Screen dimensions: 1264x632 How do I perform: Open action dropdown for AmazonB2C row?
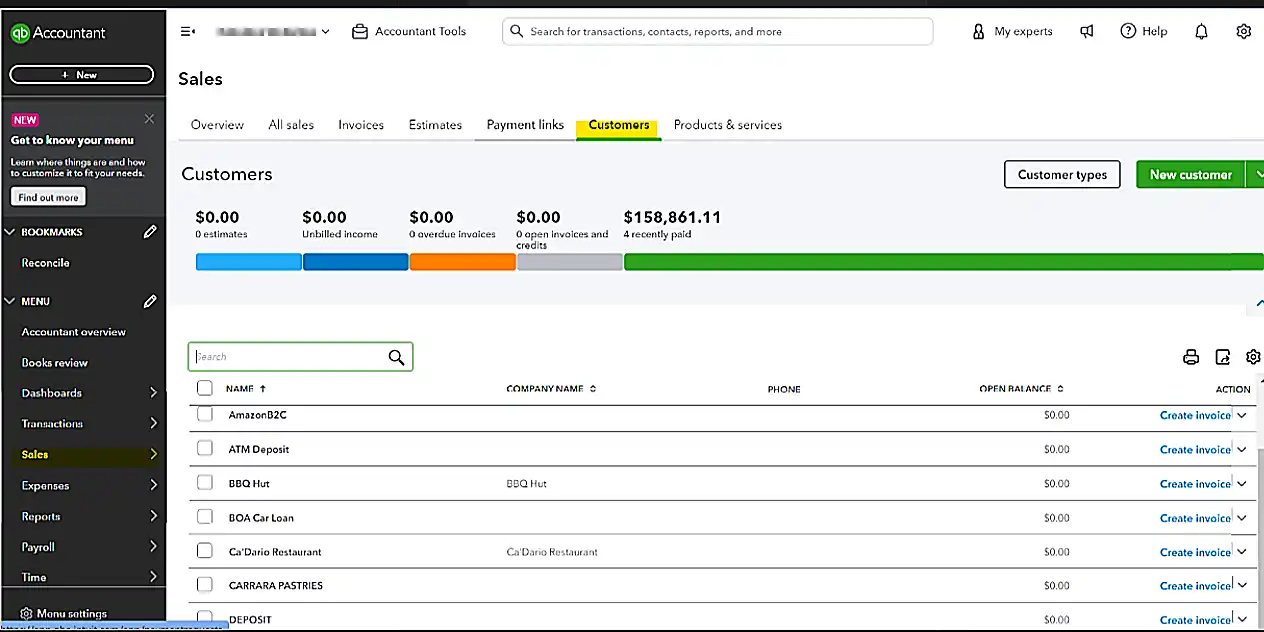(1242, 415)
